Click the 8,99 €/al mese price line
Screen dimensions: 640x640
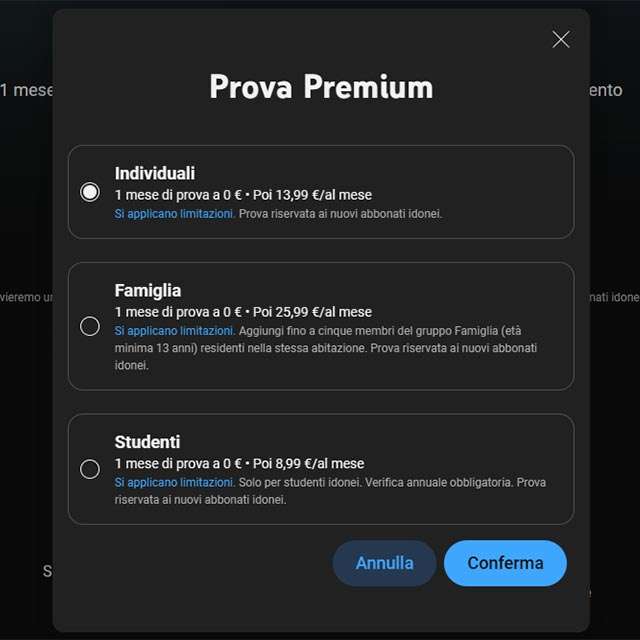tap(240, 464)
